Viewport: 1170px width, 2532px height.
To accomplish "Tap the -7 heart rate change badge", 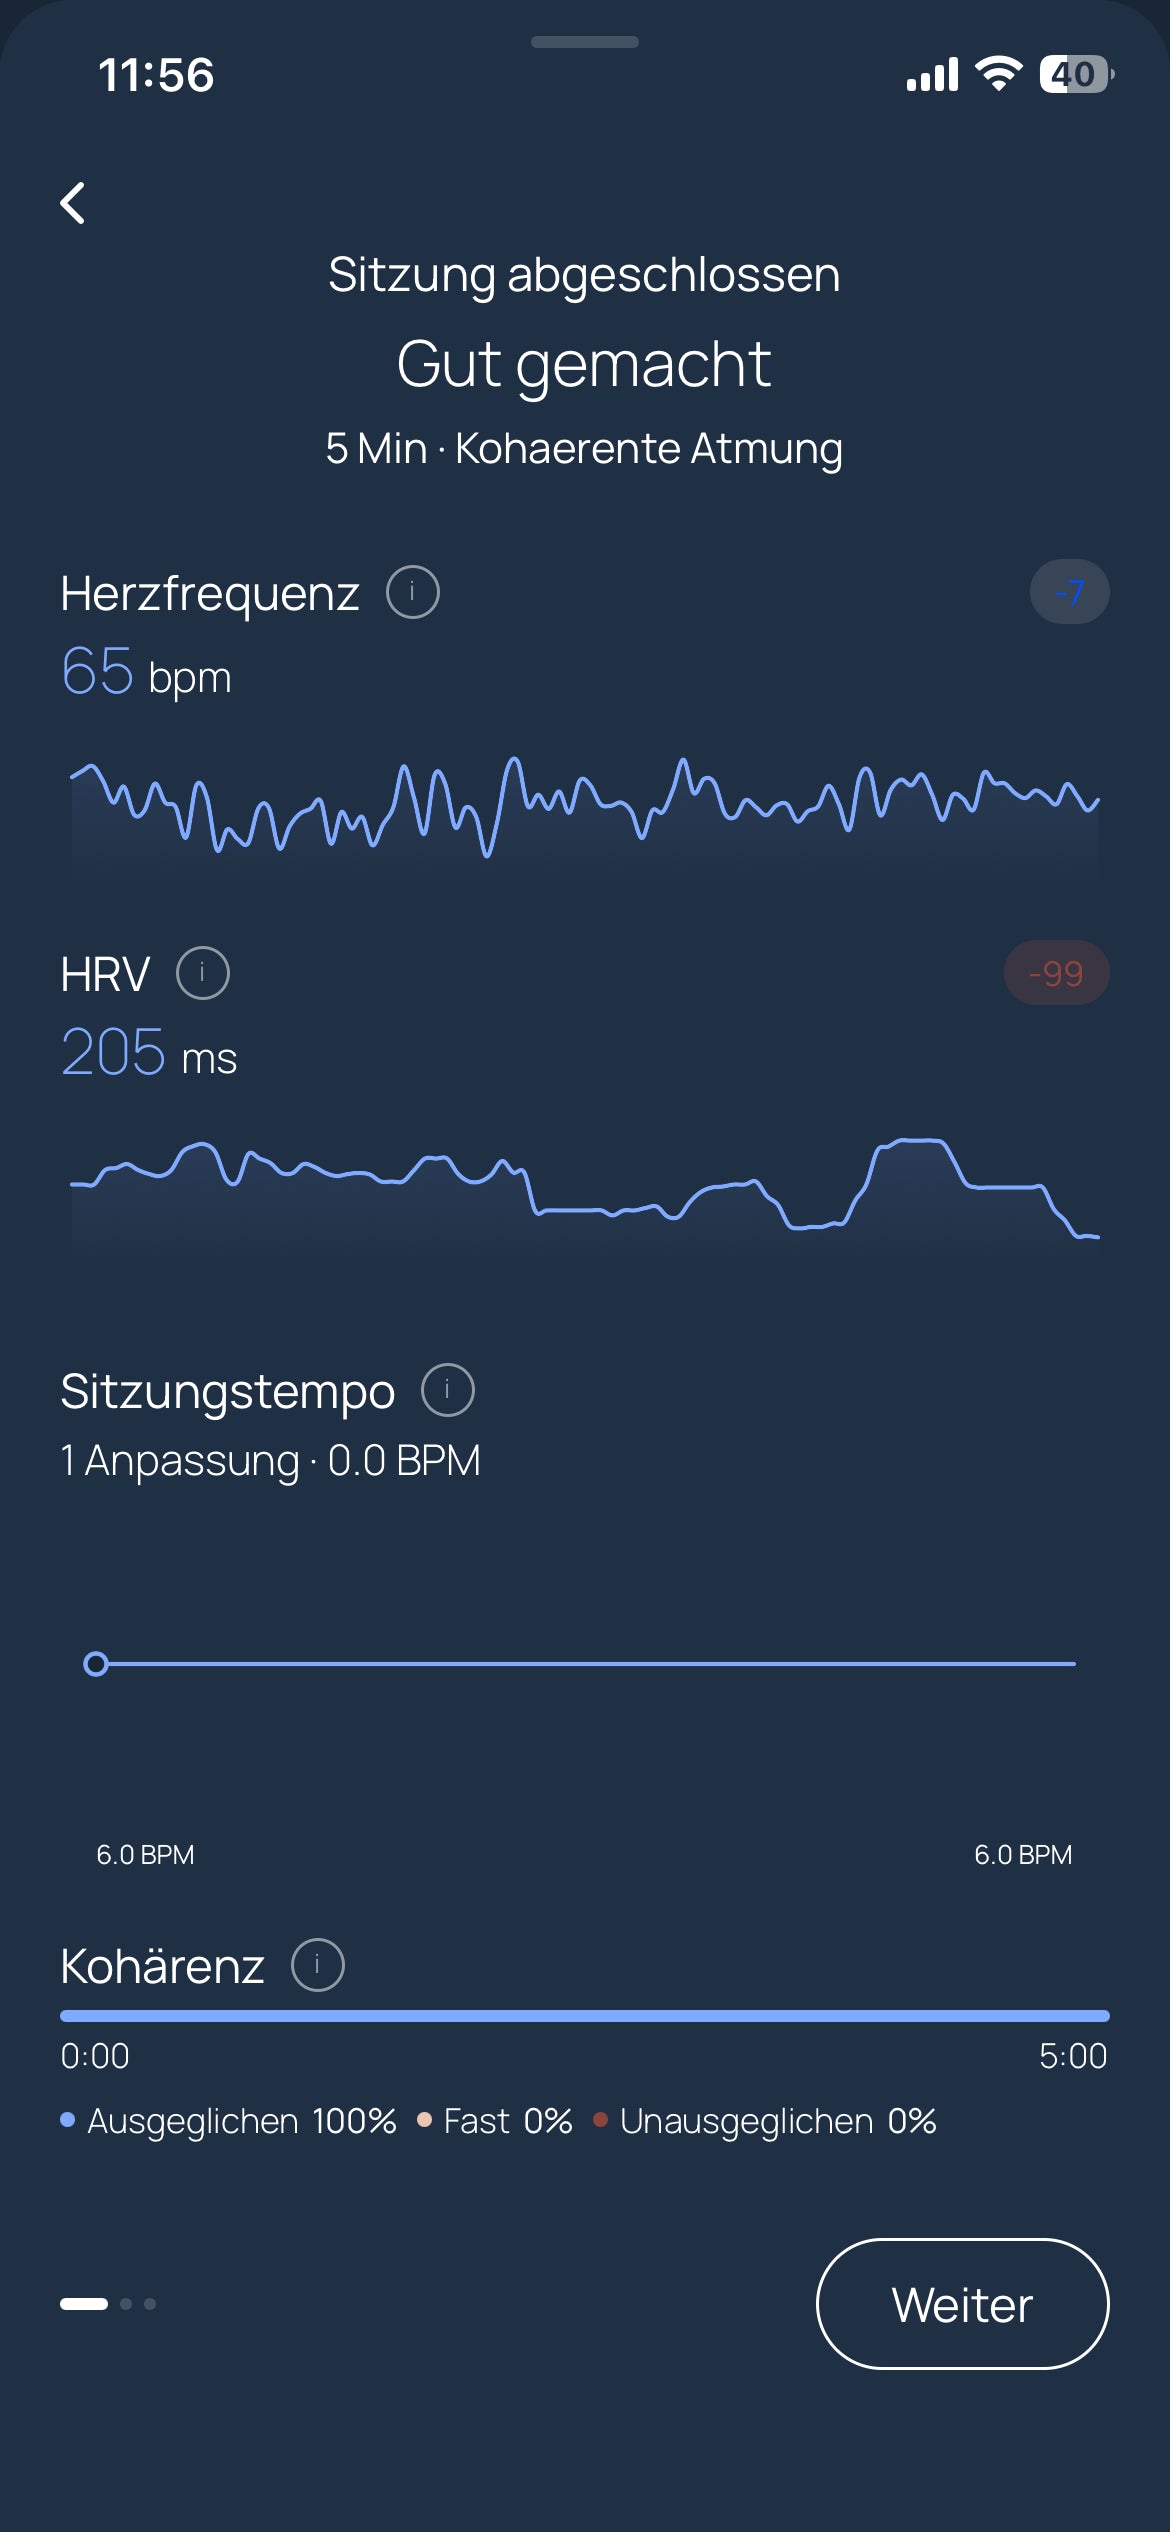I will coord(1070,592).
